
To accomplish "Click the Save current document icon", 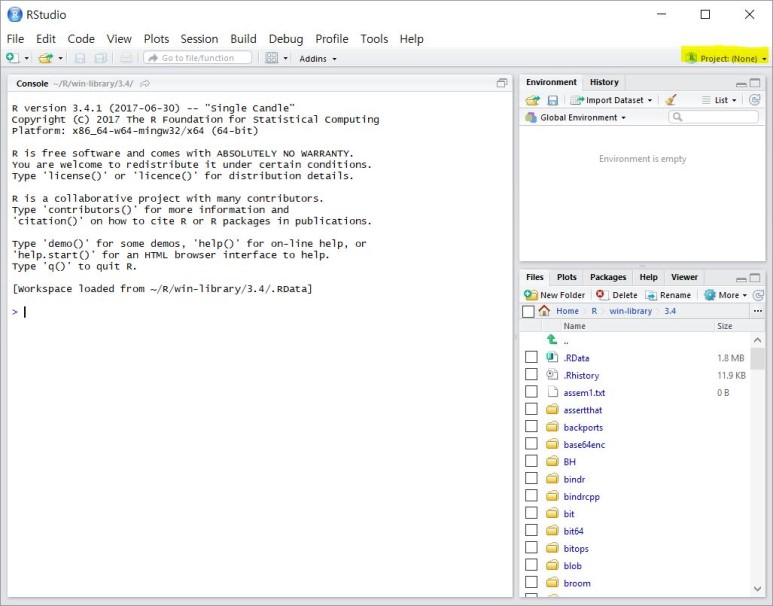I will coord(79,58).
